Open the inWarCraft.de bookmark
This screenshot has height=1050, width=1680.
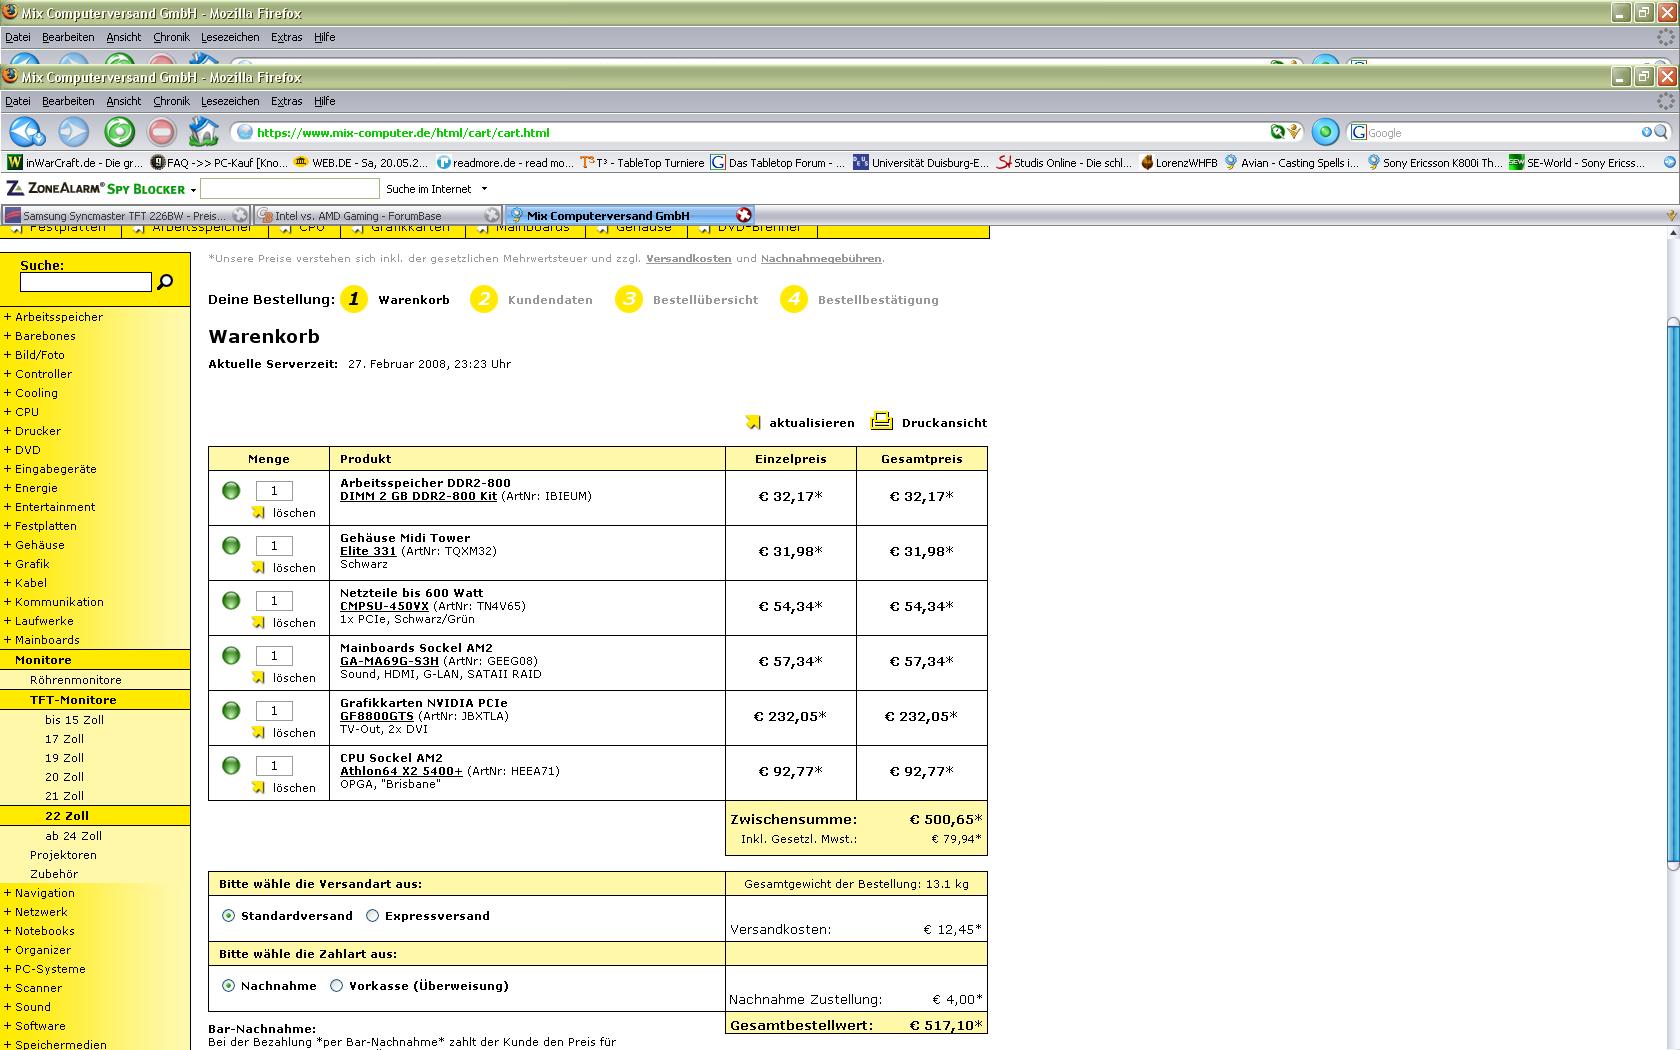tap(76, 162)
